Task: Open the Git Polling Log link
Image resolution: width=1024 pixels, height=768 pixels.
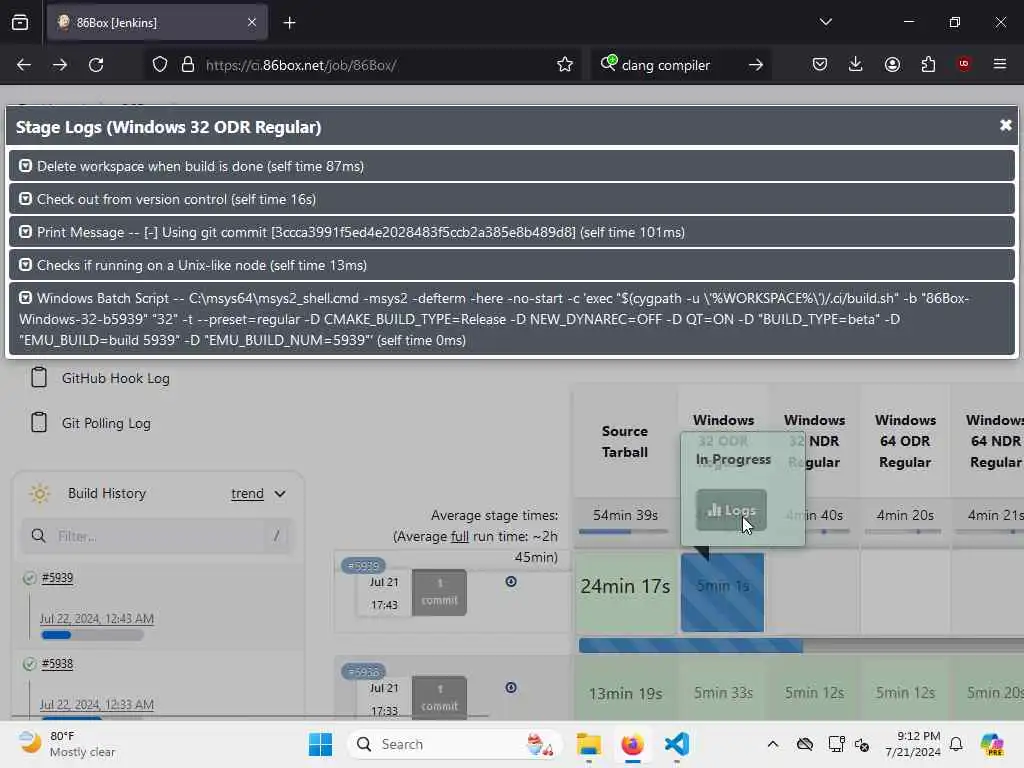Action: pos(106,423)
